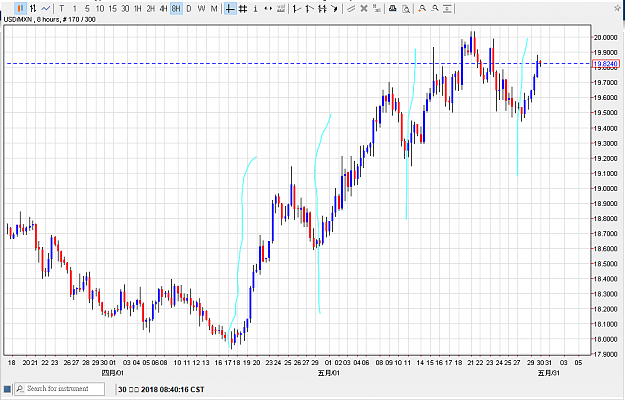Click the second order-entry line icon
Image resolution: width=625 pixels, height=400 pixels.
point(309,9)
